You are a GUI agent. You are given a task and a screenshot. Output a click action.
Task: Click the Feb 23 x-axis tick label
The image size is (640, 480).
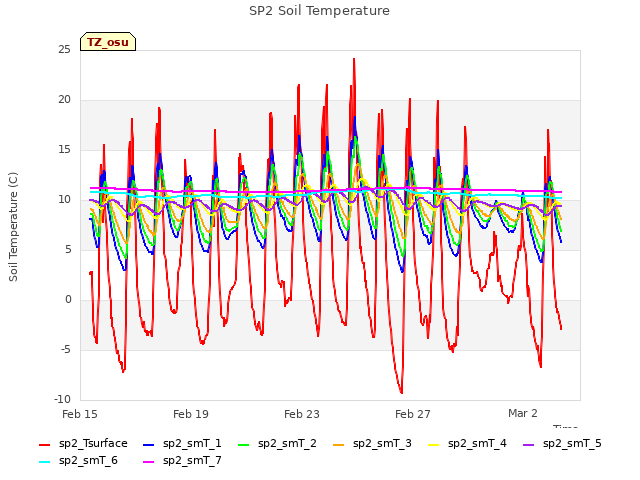point(302,414)
